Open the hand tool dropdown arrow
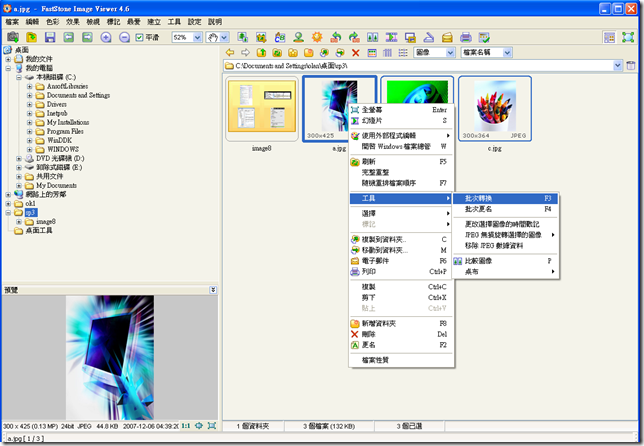 click(224, 37)
